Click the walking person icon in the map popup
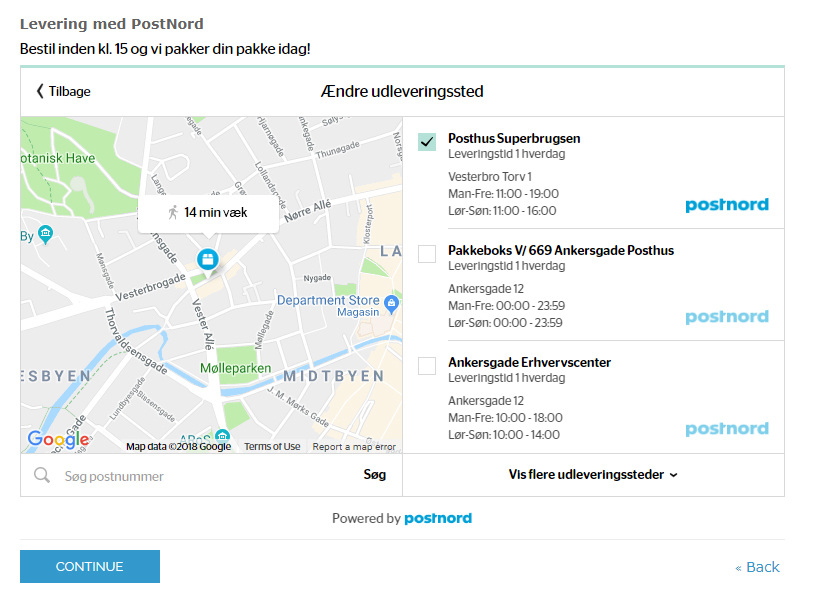This screenshot has width=816, height=593. 173,212
